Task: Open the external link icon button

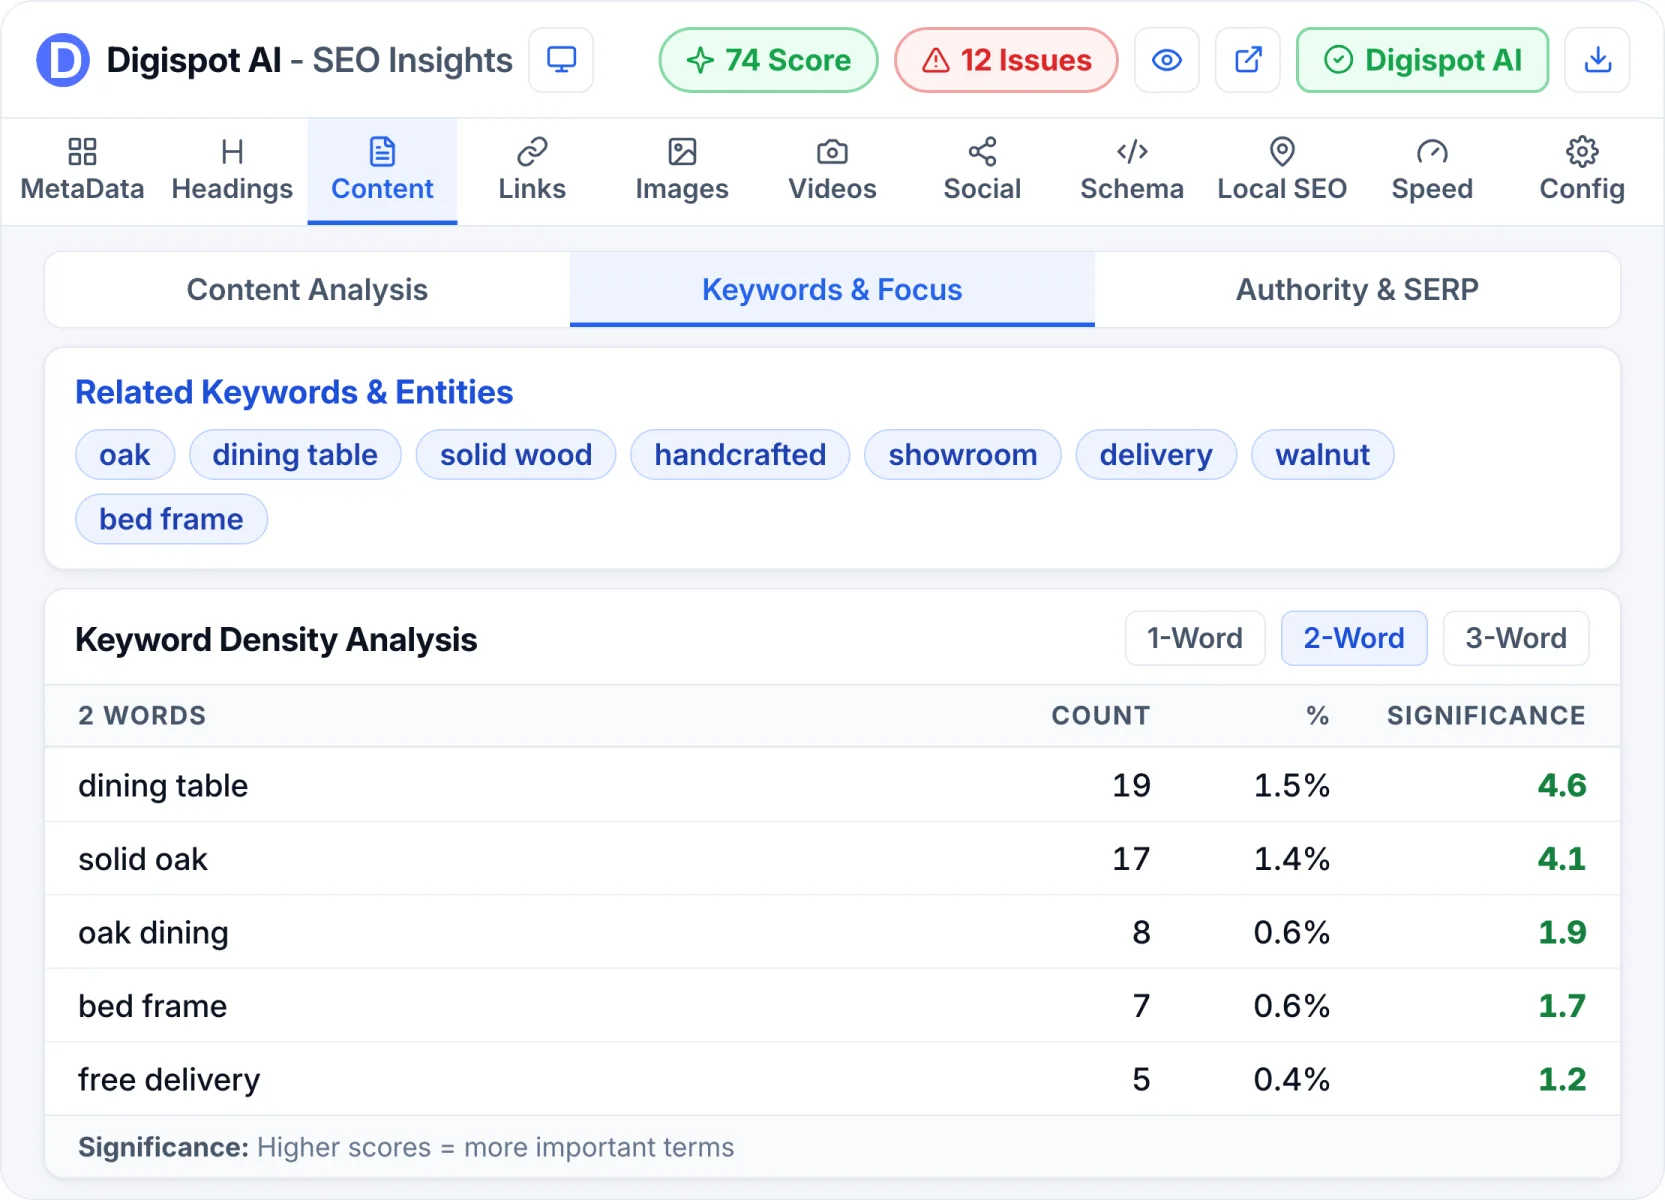Action: tap(1248, 60)
